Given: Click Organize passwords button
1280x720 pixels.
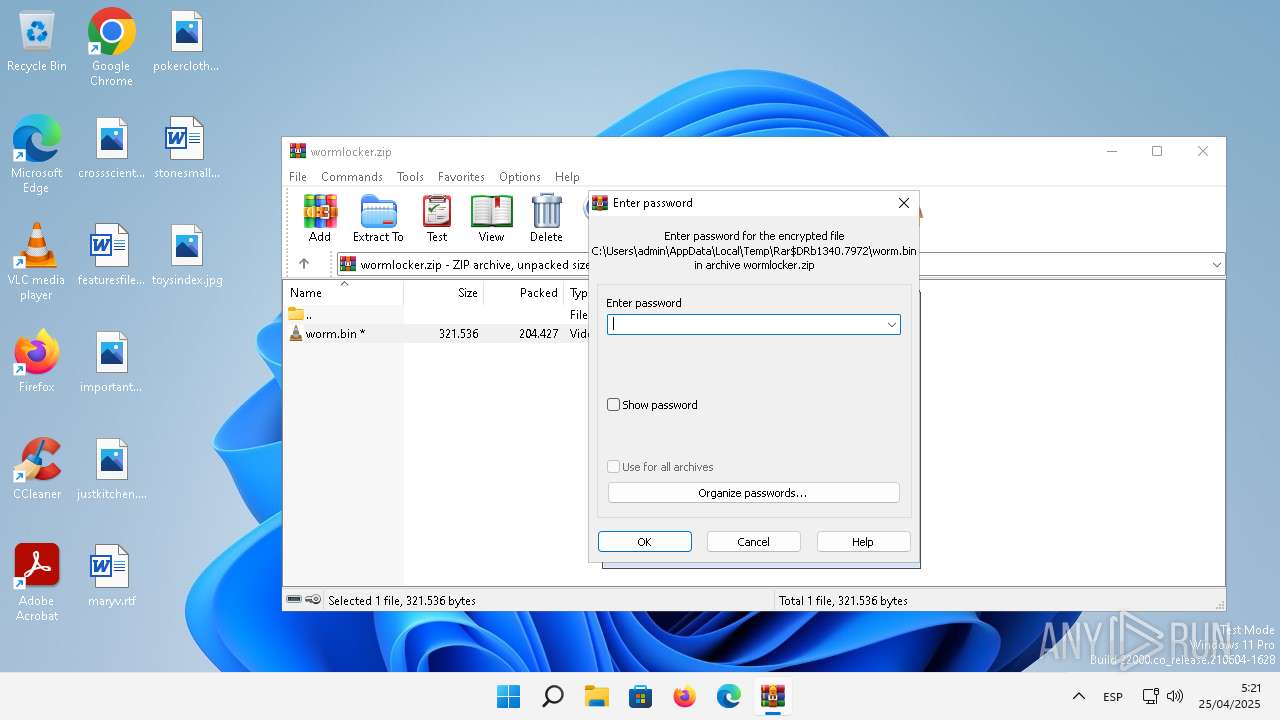Looking at the screenshot, I should (754, 493).
